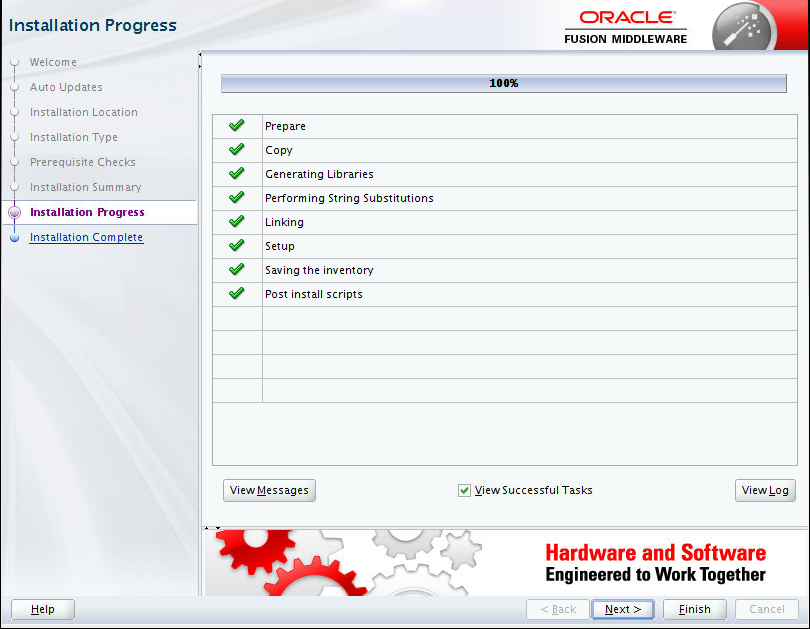This screenshot has width=810, height=629.
Task: Click the View Messages button
Action: click(268, 490)
